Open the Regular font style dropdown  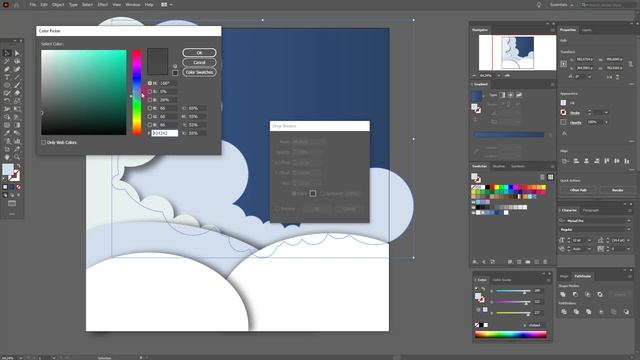point(629,230)
